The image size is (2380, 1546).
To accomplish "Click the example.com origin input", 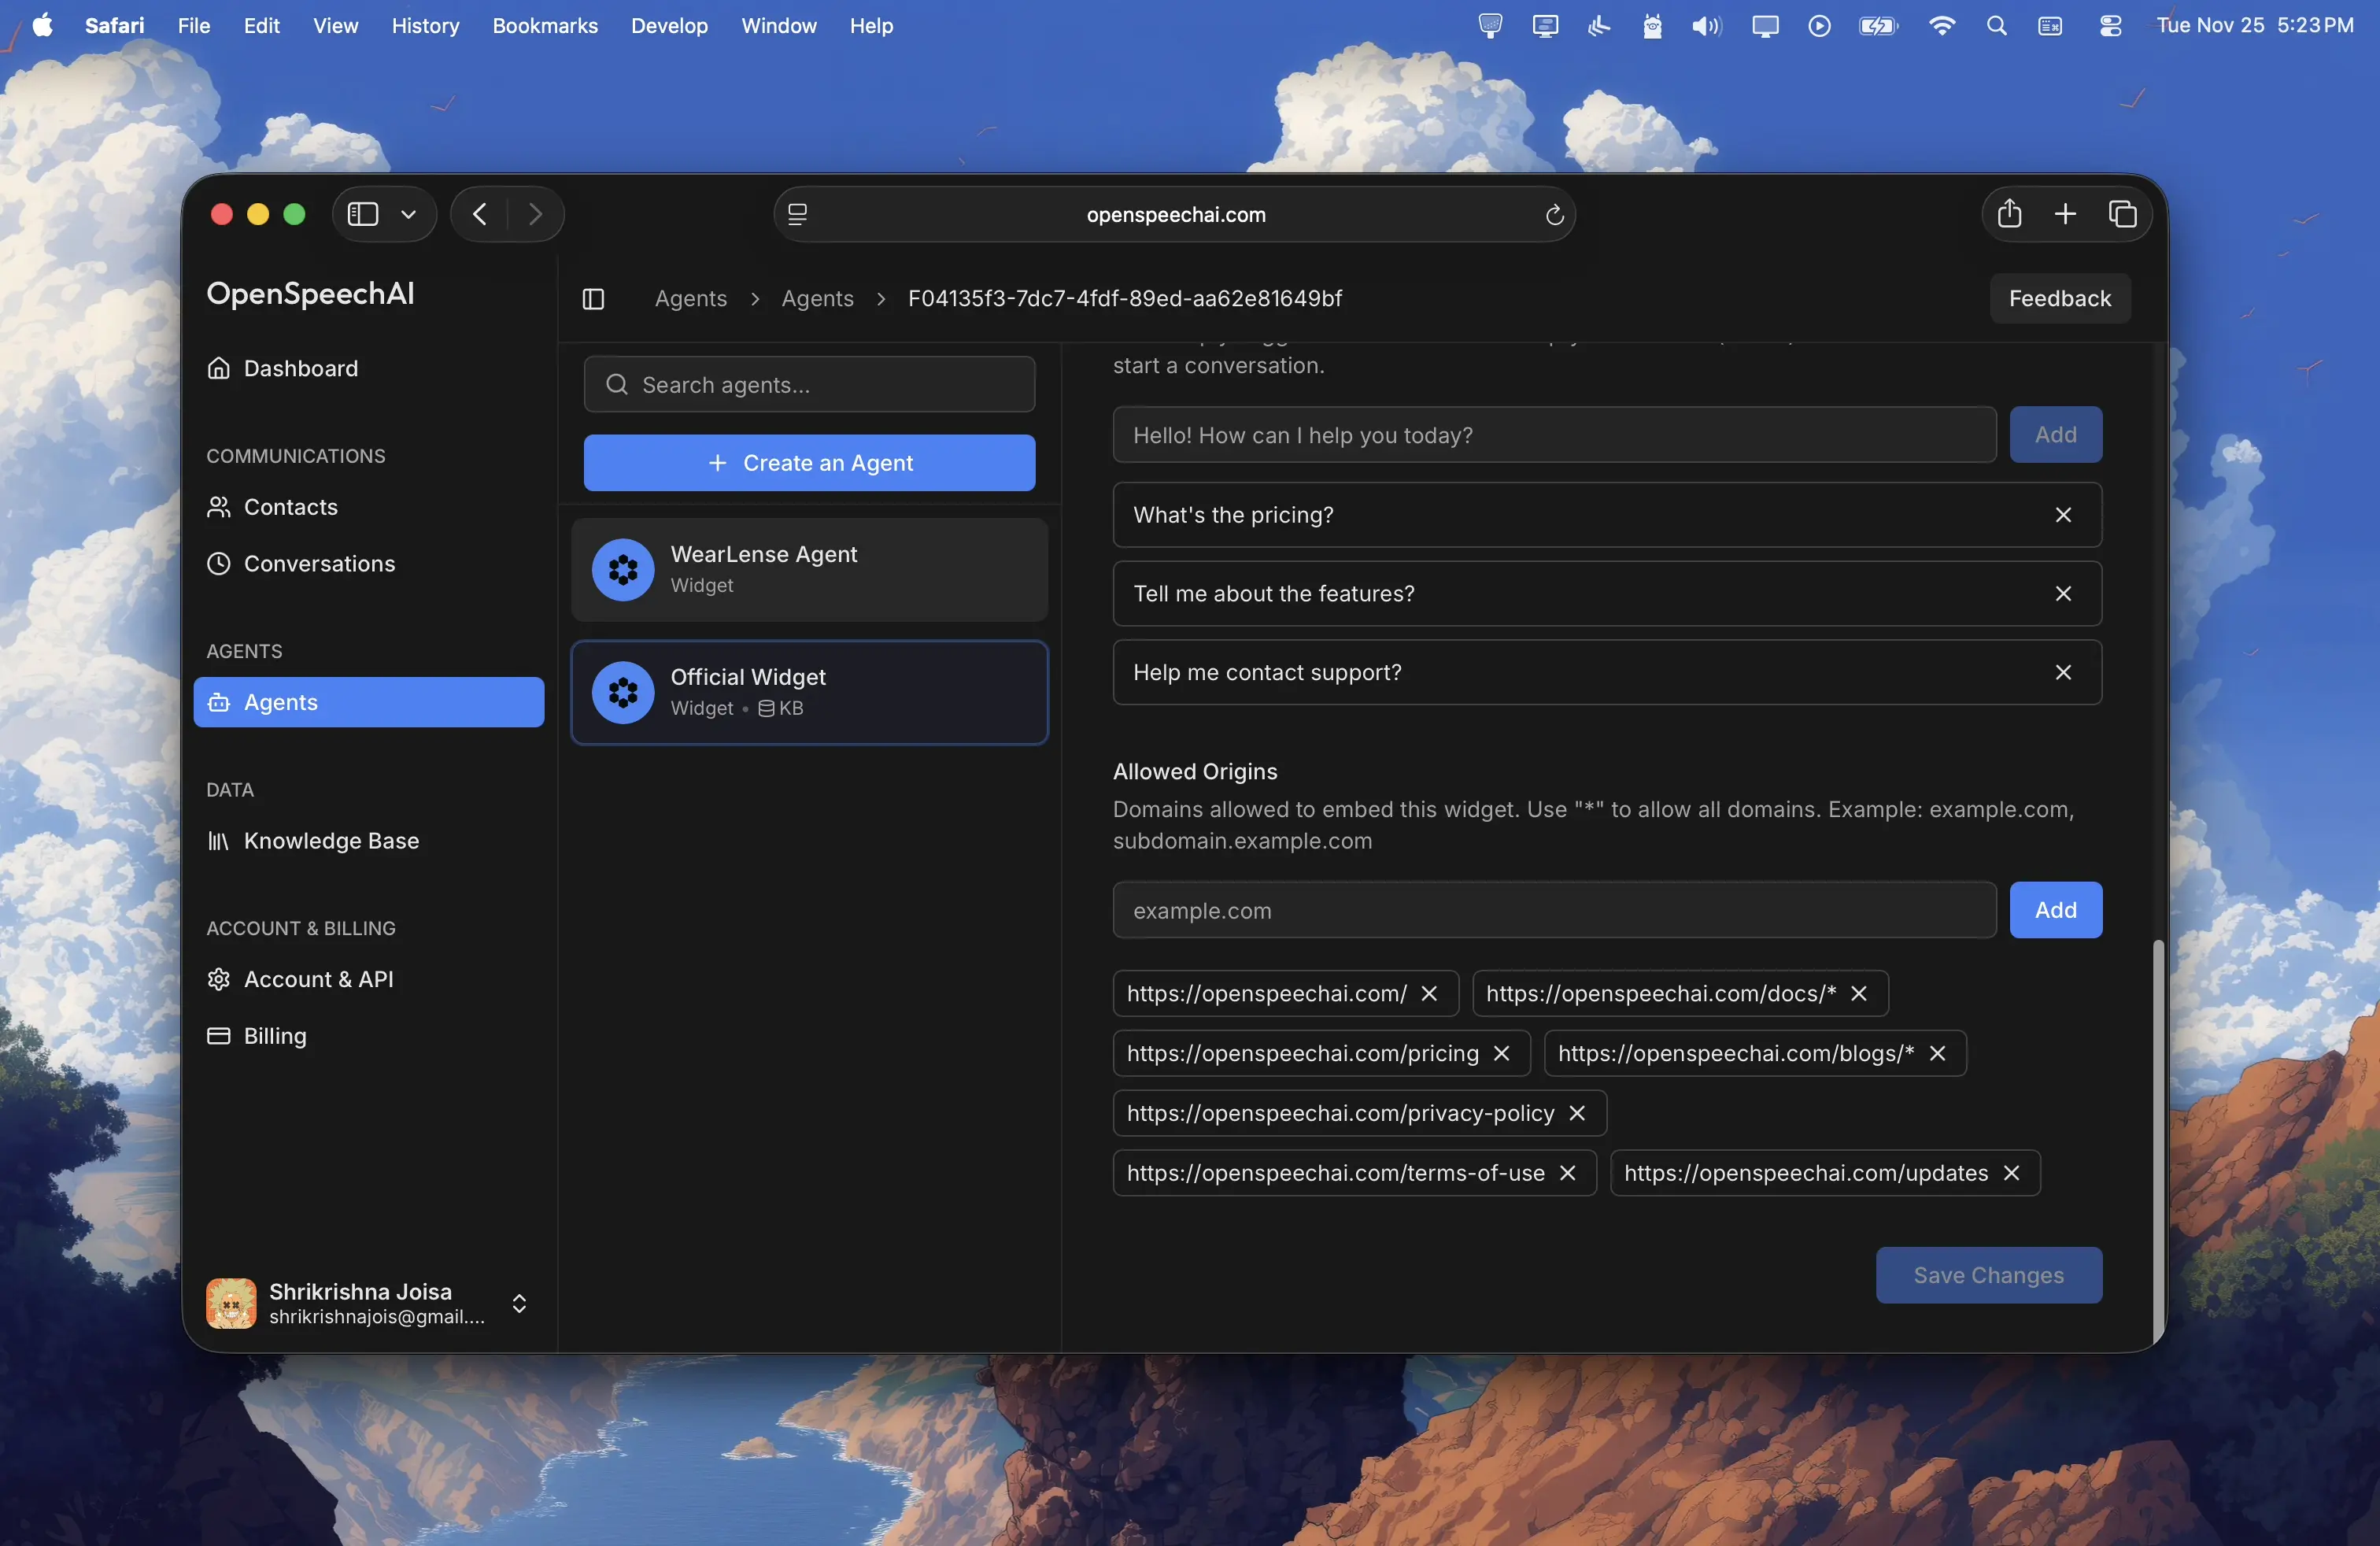I will pos(1554,910).
